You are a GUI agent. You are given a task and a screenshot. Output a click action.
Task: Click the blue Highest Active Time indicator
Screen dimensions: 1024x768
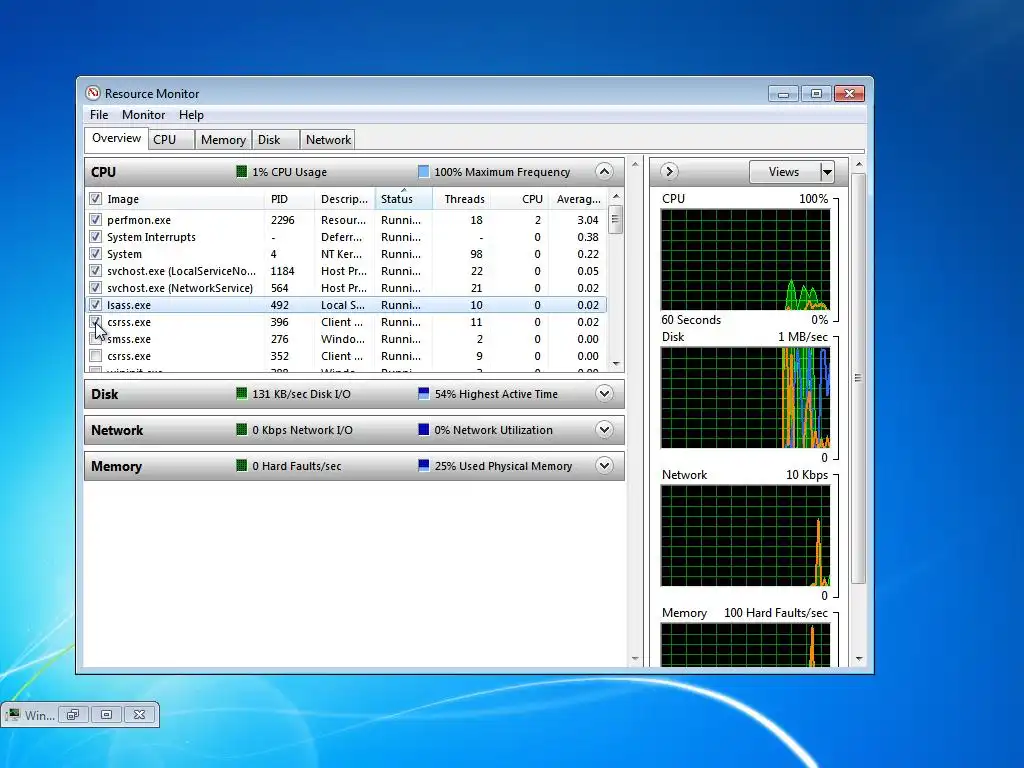423,394
